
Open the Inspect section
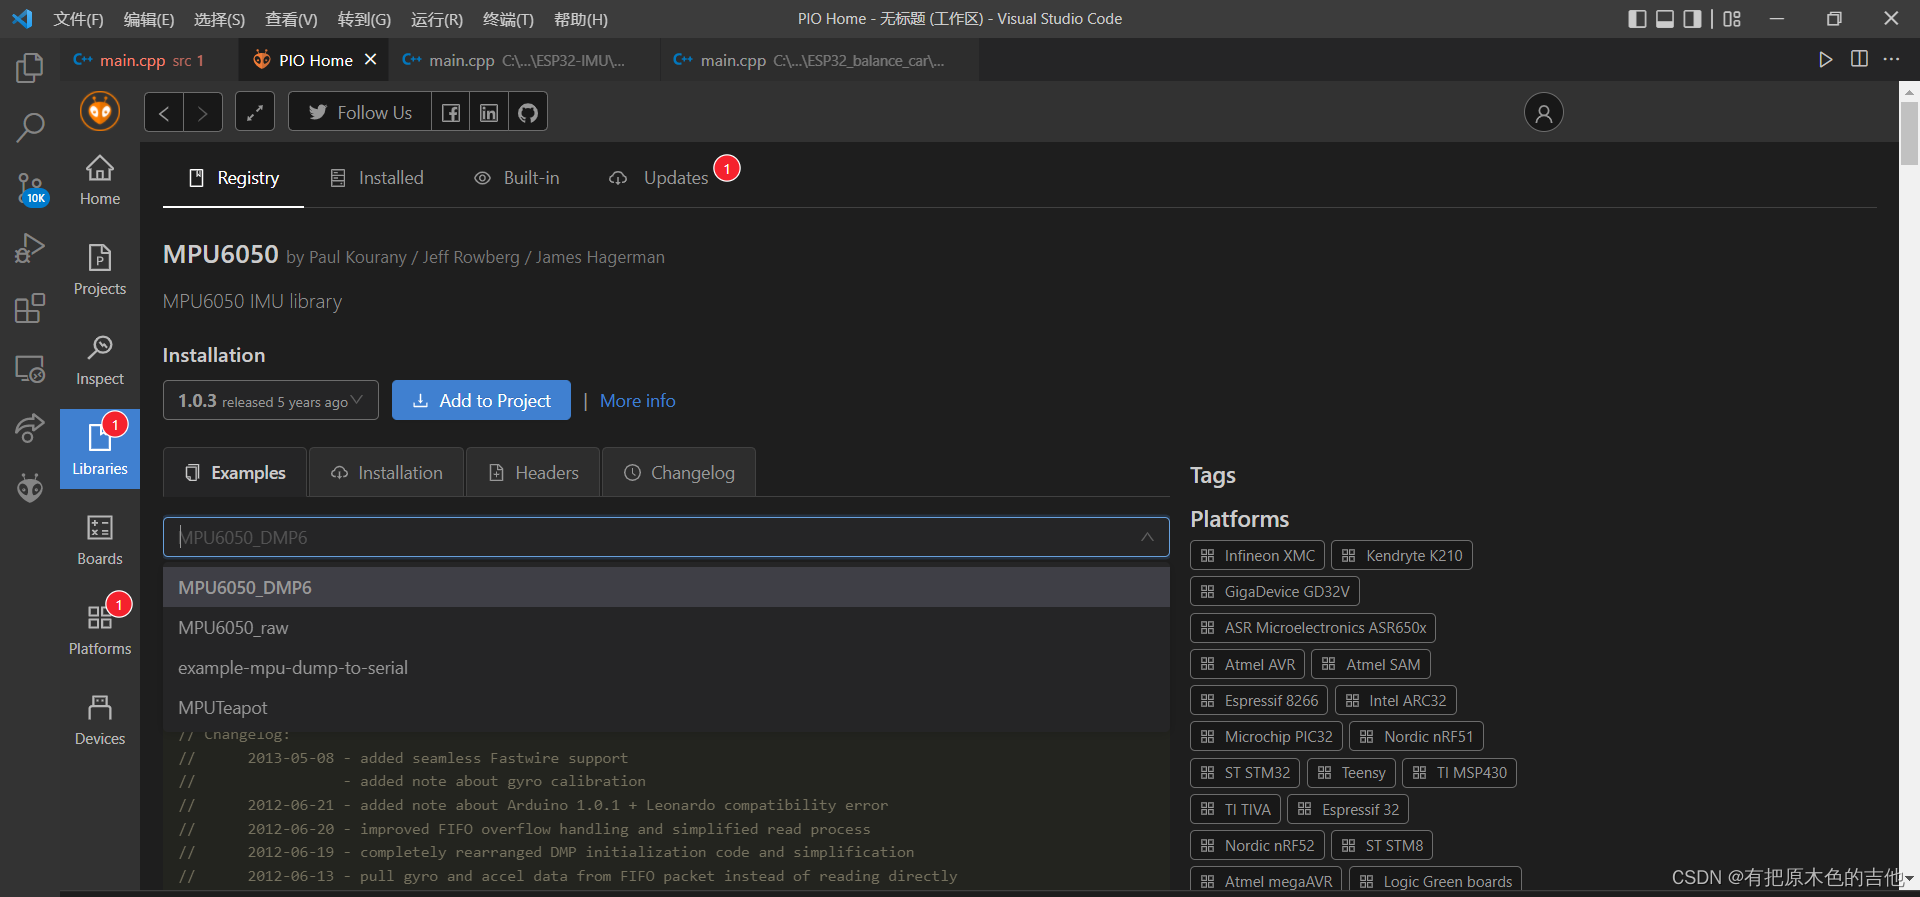point(100,360)
